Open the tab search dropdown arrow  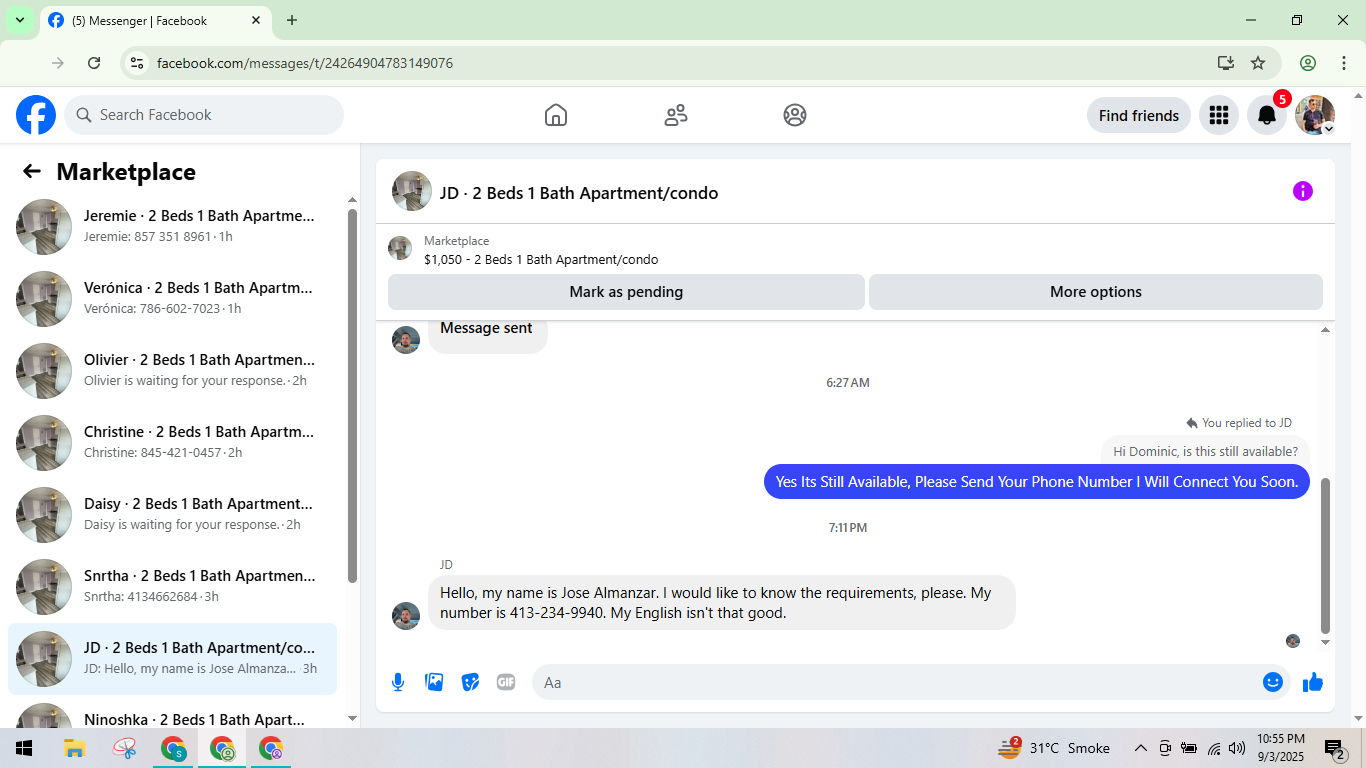[19, 20]
